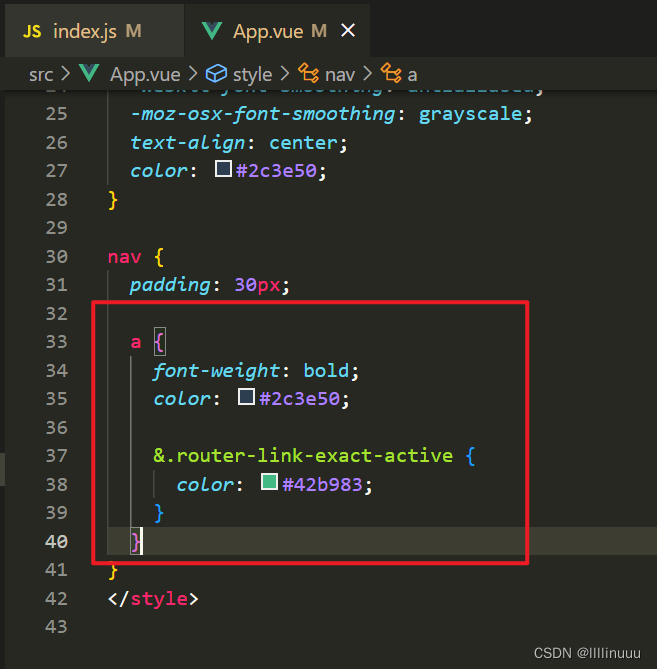The width and height of the screenshot is (657, 669).
Task: Click the JS file icon on index.js tab
Action: [32, 32]
